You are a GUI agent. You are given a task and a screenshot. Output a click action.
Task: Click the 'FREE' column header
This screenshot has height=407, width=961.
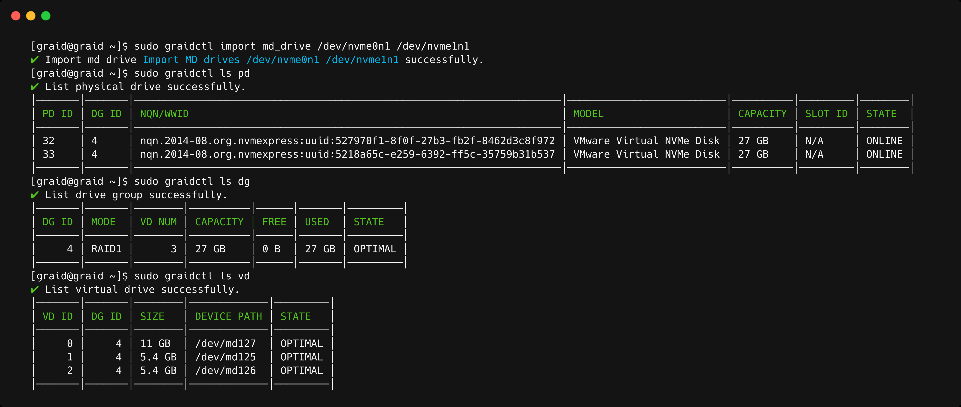(274, 222)
